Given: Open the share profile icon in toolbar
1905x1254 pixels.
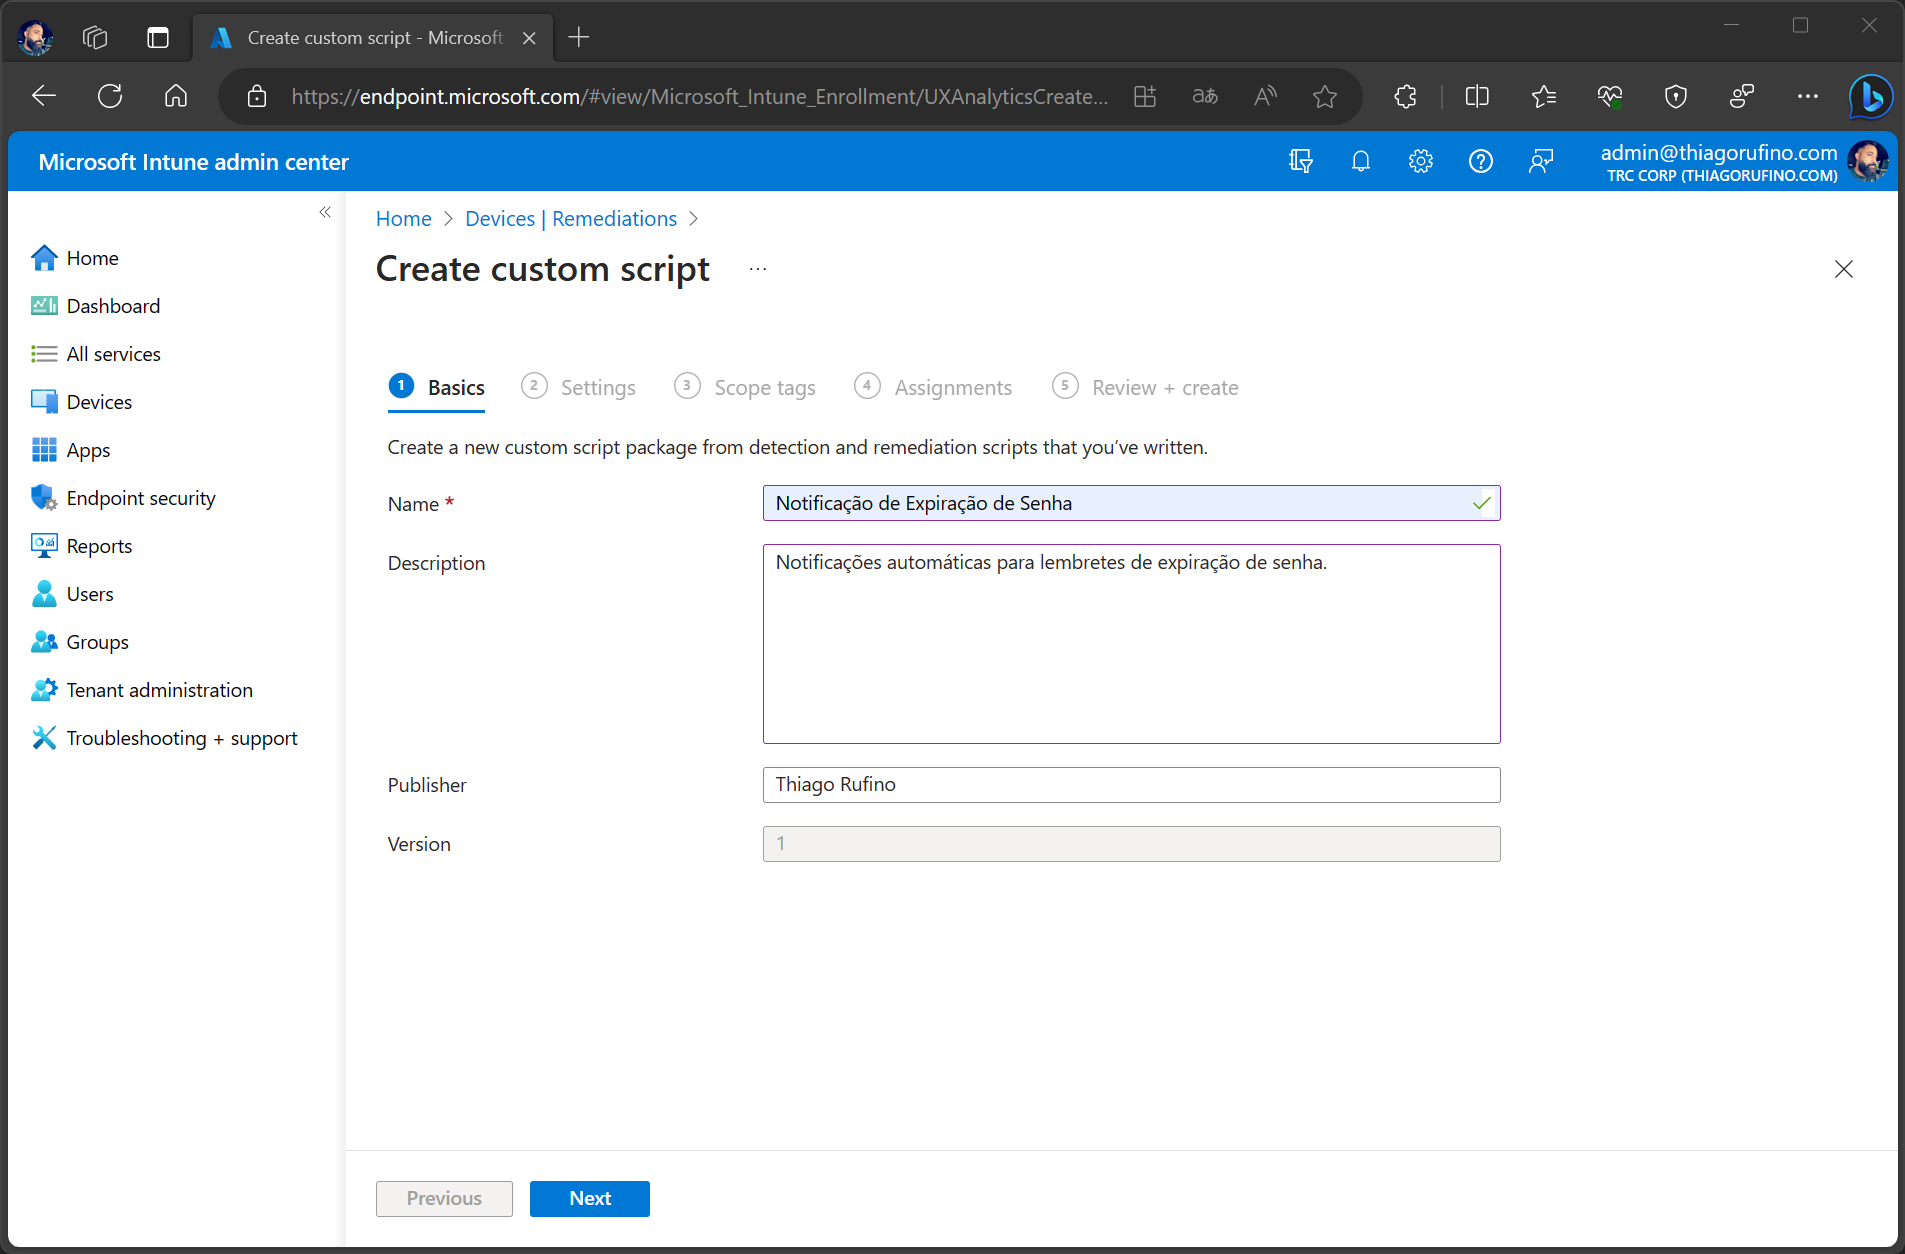Looking at the screenshot, I should pos(1742,96).
